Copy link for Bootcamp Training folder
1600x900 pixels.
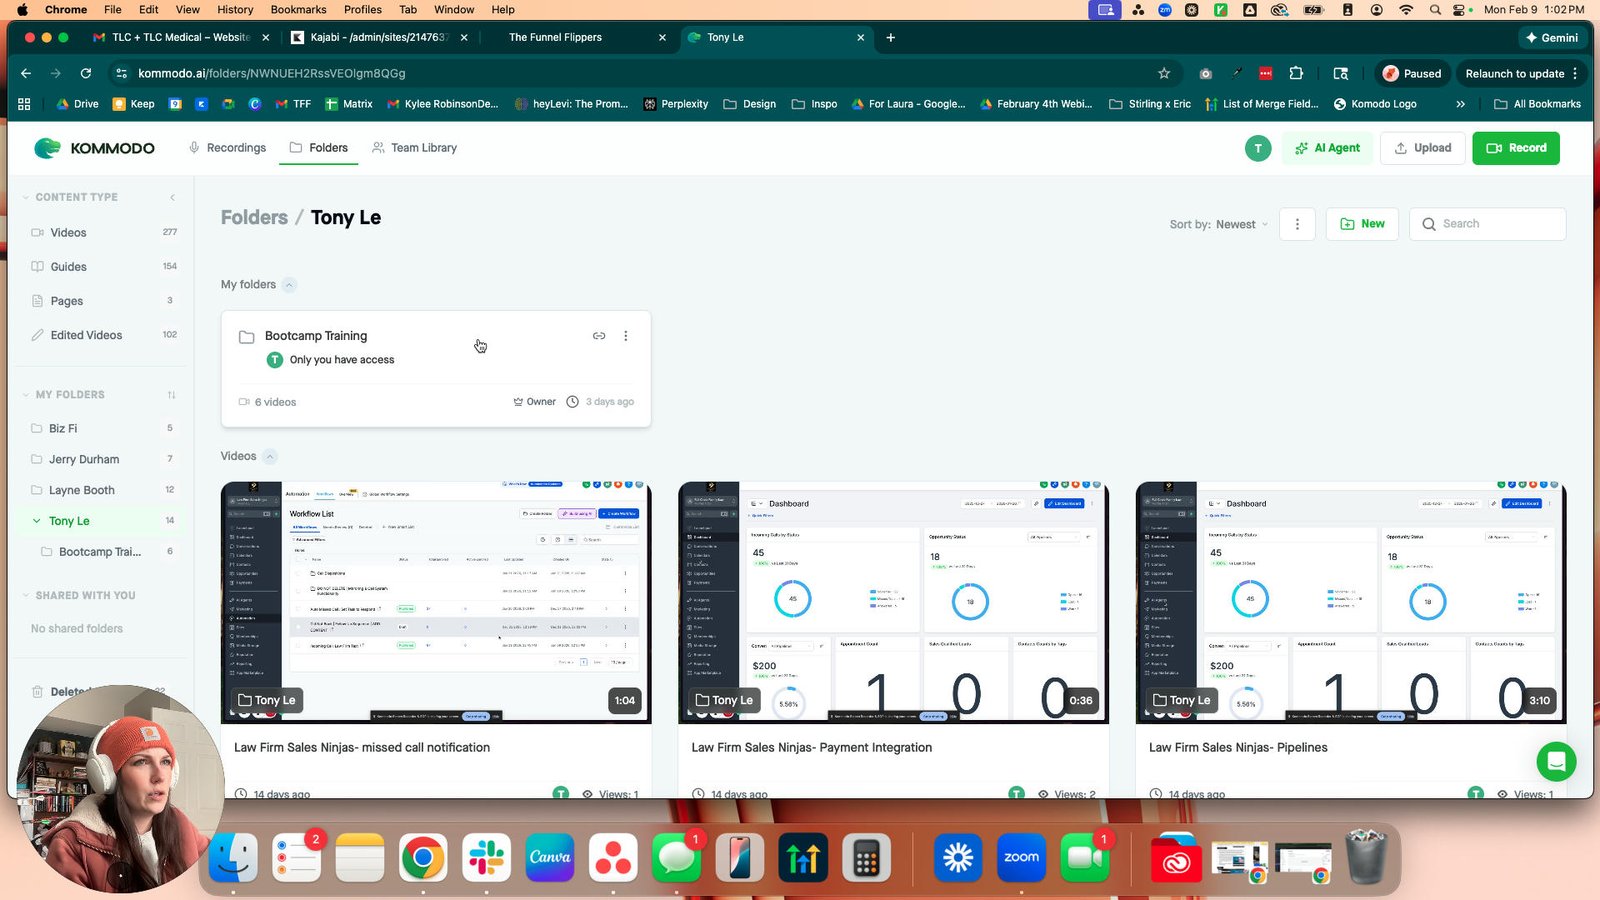click(x=599, y=336)
